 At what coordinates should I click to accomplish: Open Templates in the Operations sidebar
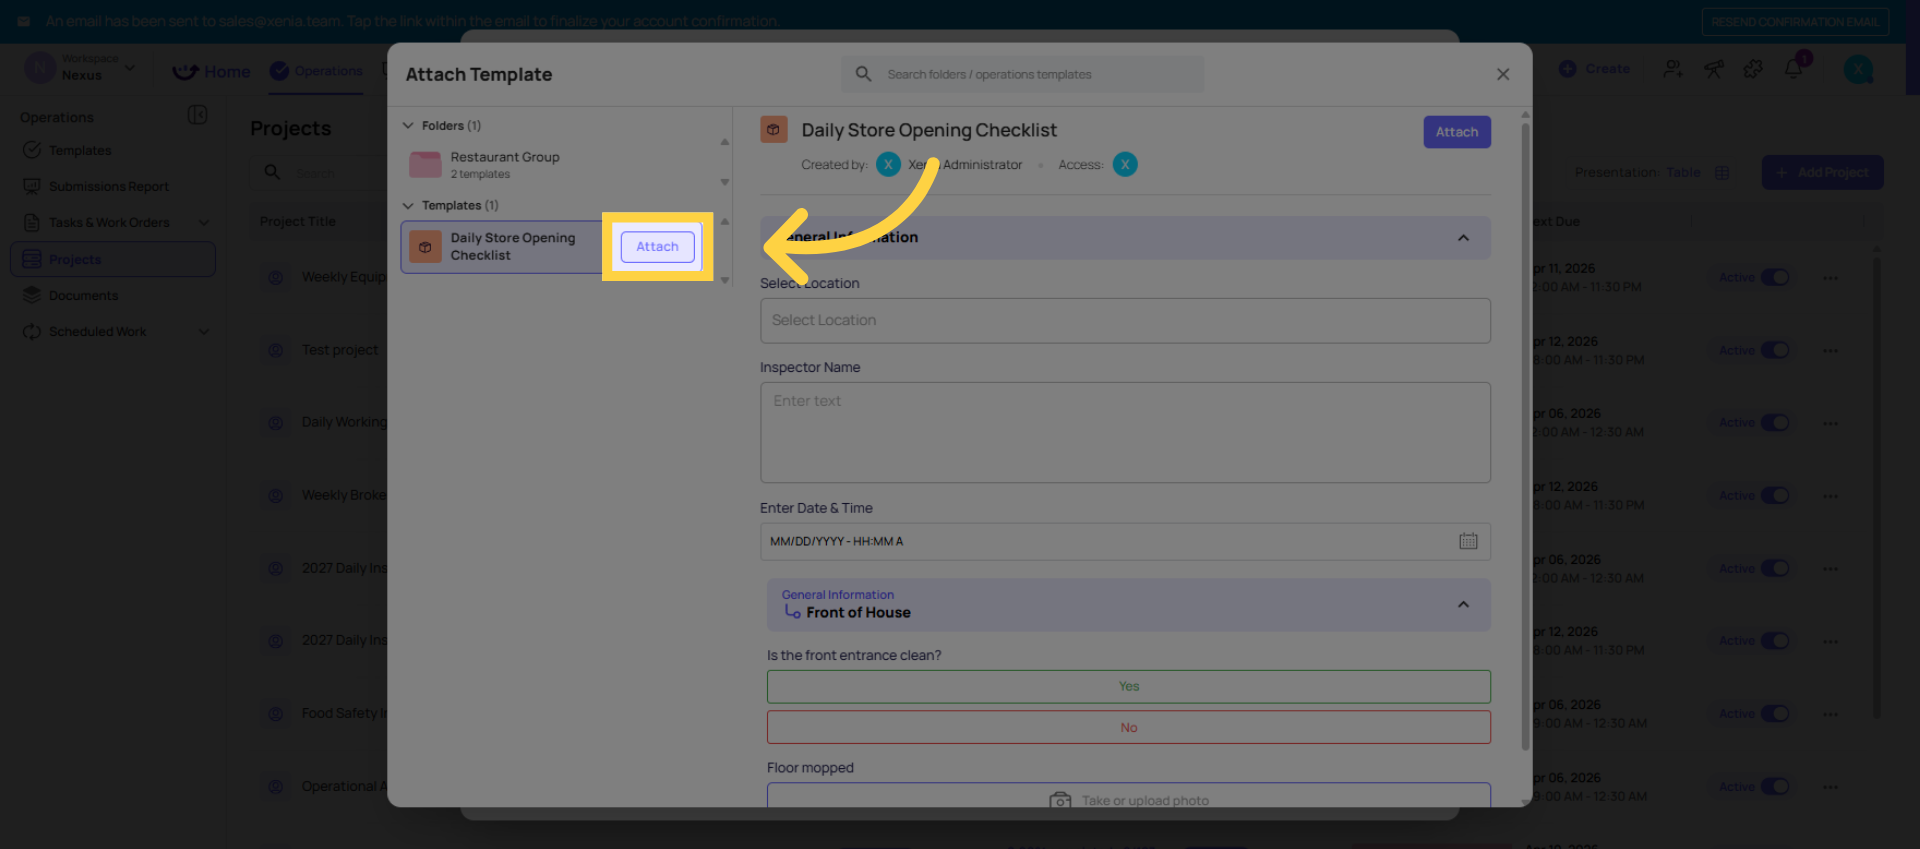[x=80, y=151]
